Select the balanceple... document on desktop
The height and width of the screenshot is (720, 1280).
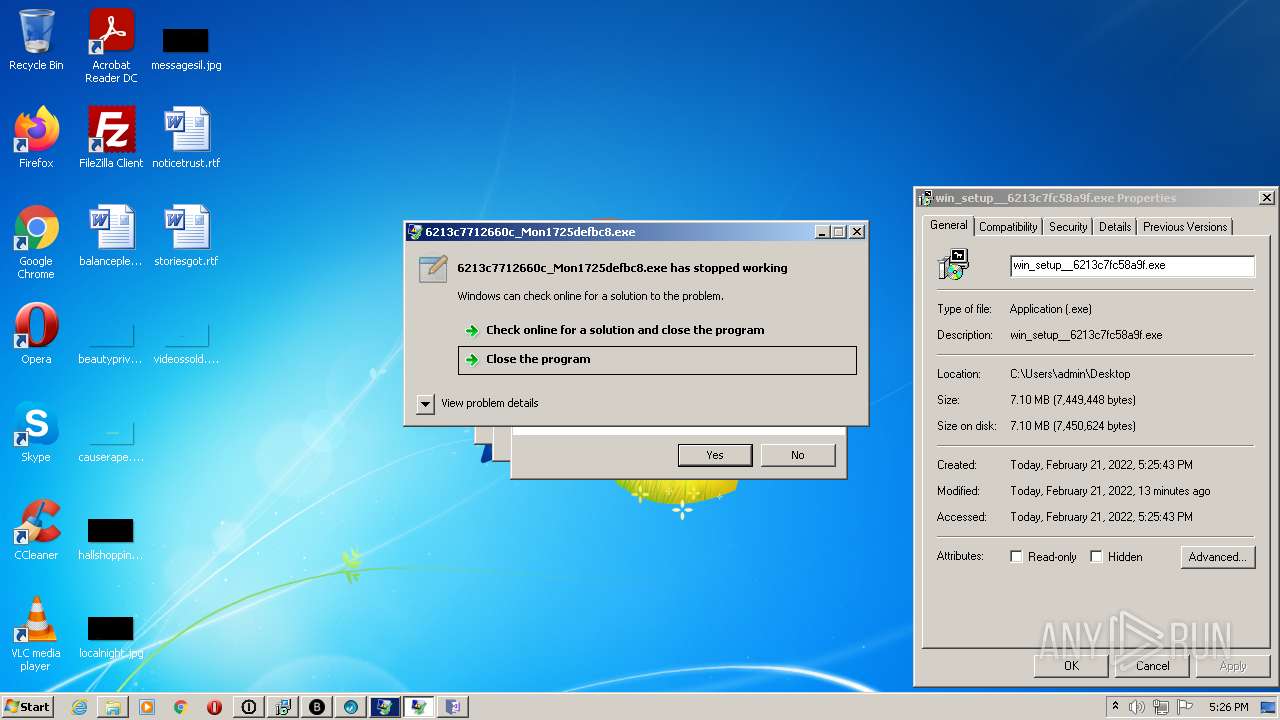111,236
